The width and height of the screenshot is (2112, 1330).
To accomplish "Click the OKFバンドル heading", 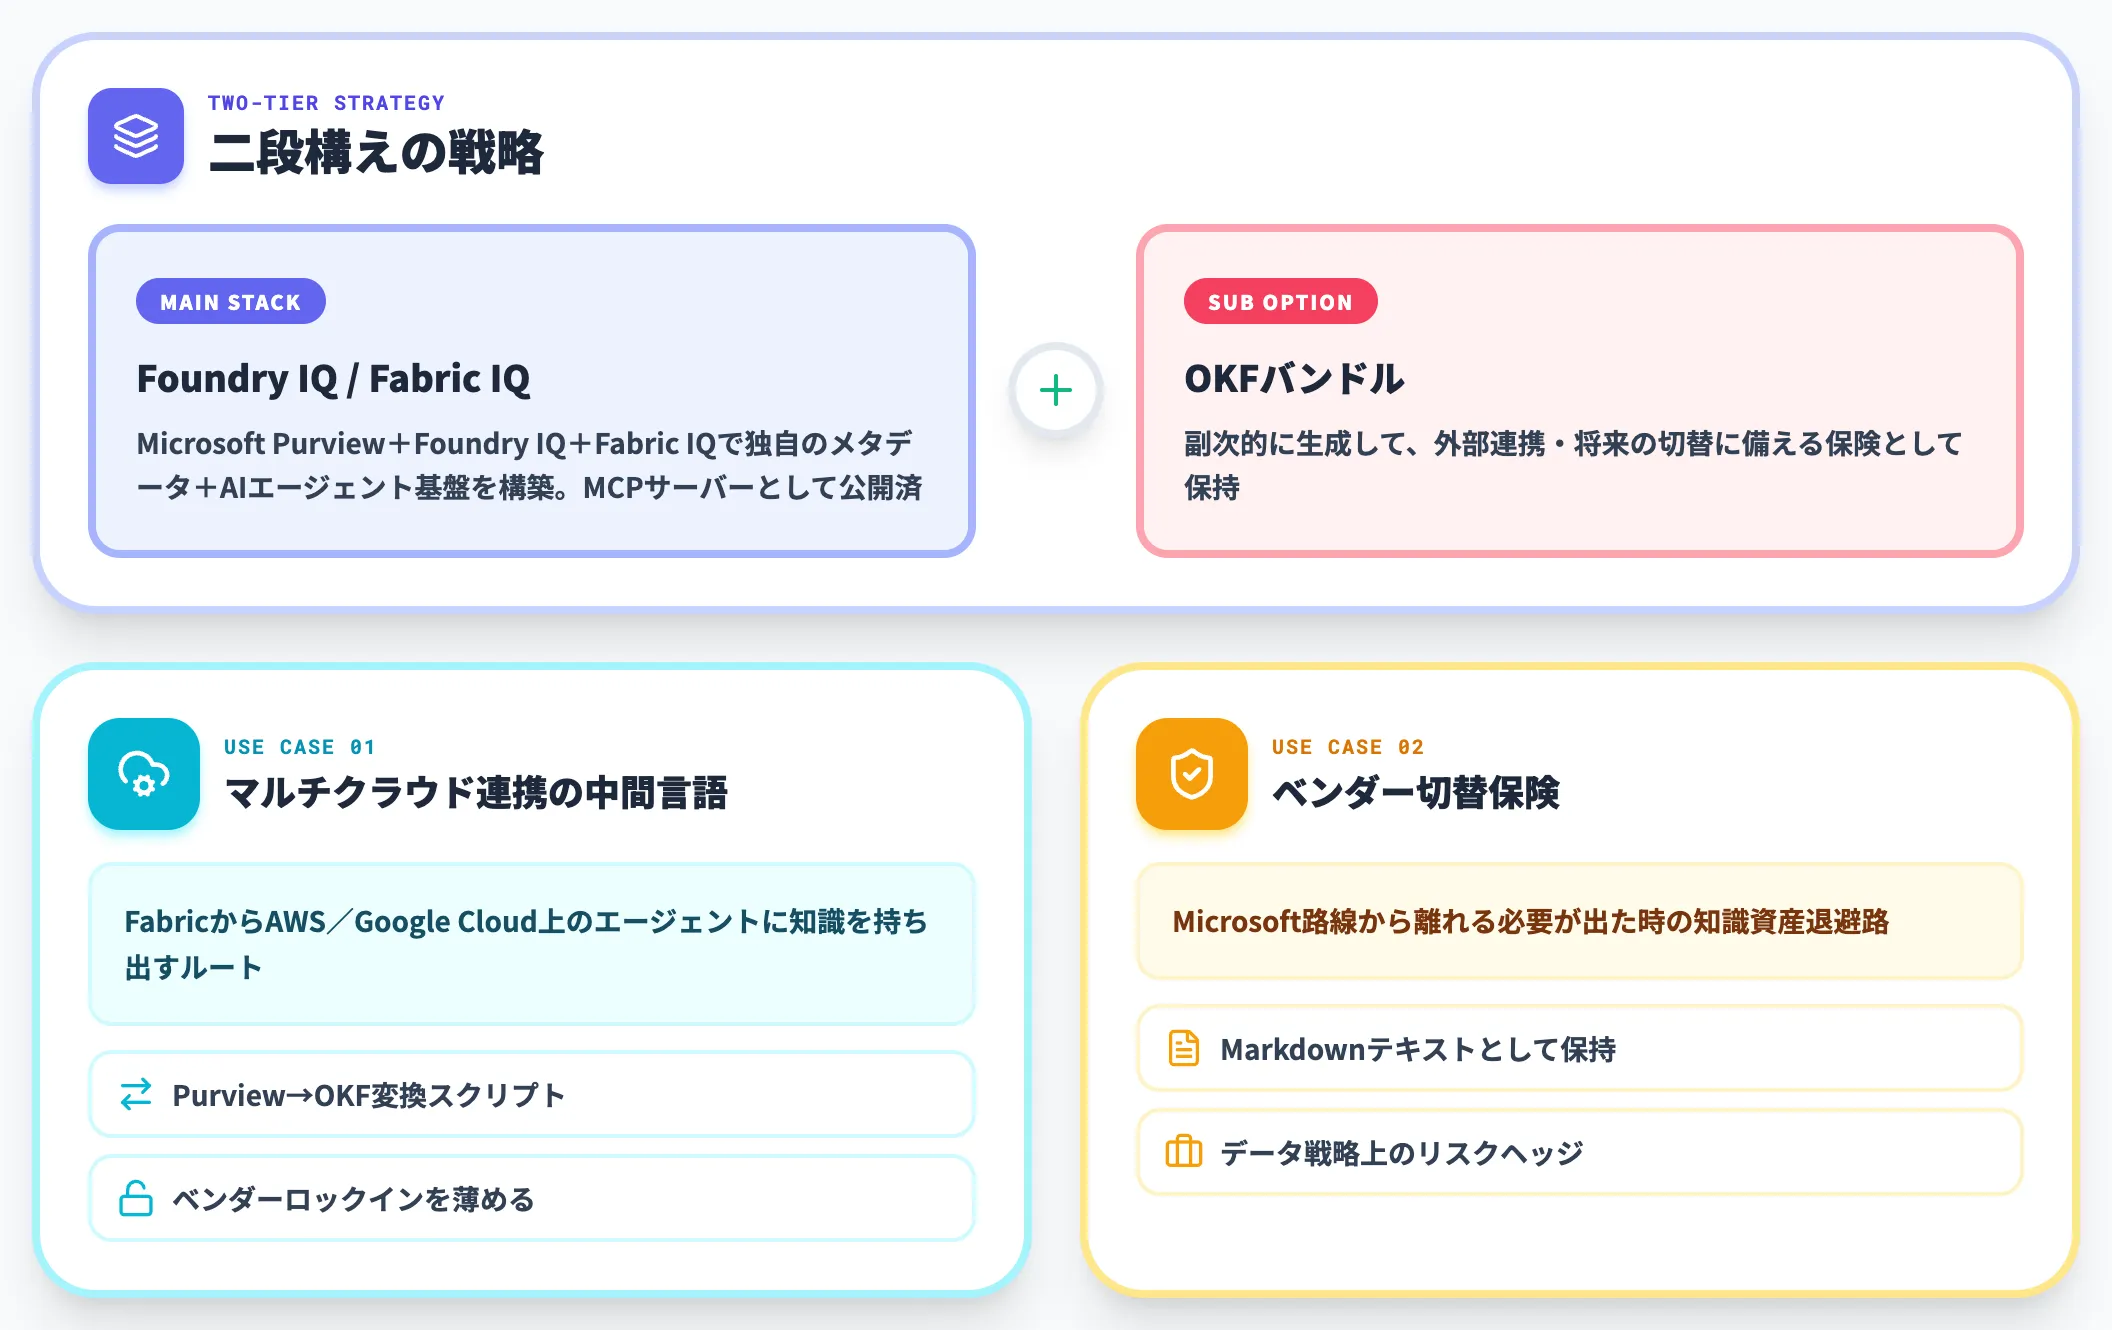I will 1295,379.
